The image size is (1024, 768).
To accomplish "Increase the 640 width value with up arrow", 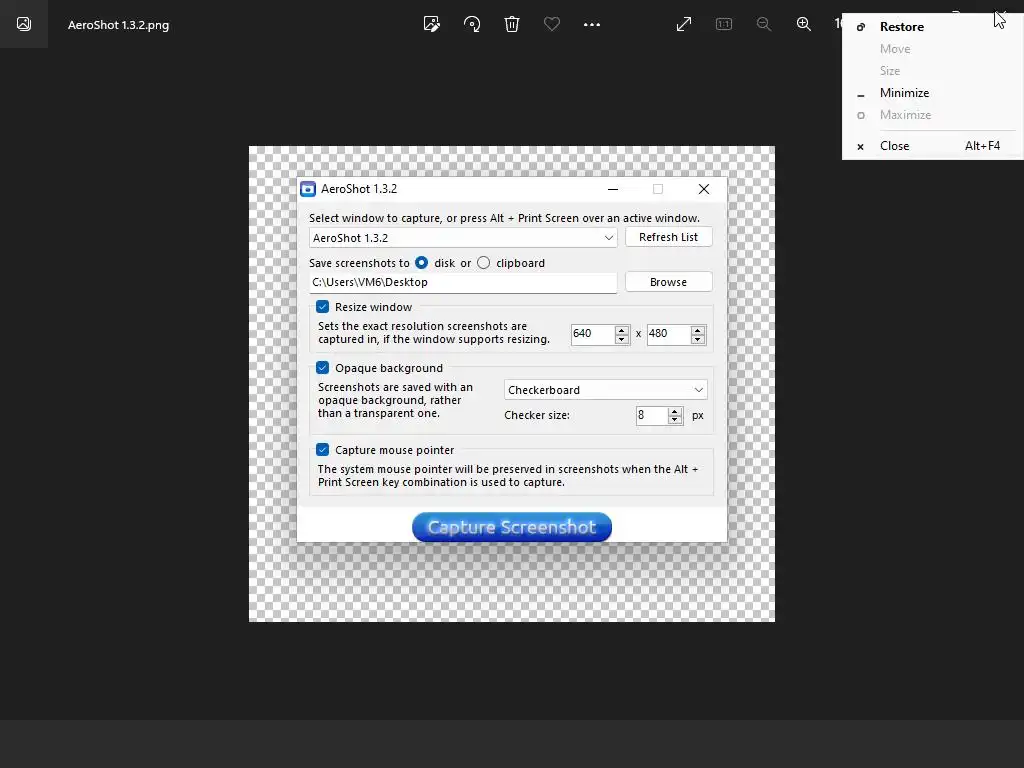I will coord(622,330).
